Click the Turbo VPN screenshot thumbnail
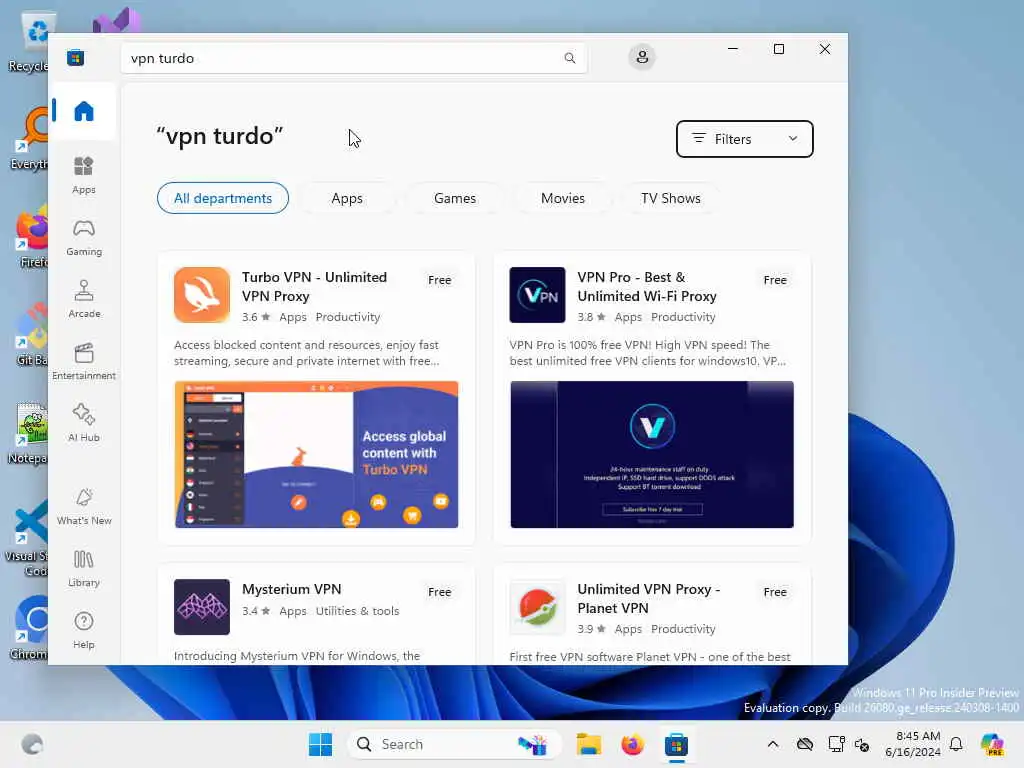1024x768 pixels. pos(316,455)
